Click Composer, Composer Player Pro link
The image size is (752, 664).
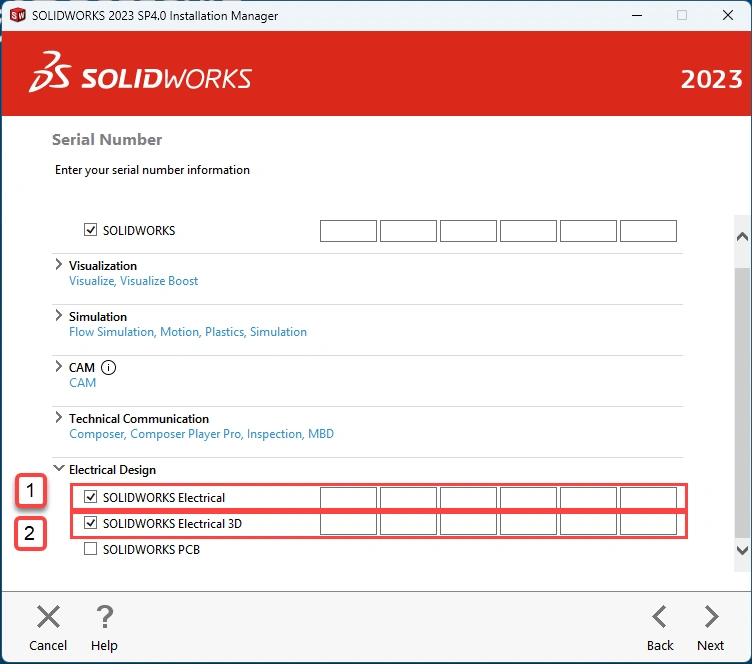tap(201, 434)
